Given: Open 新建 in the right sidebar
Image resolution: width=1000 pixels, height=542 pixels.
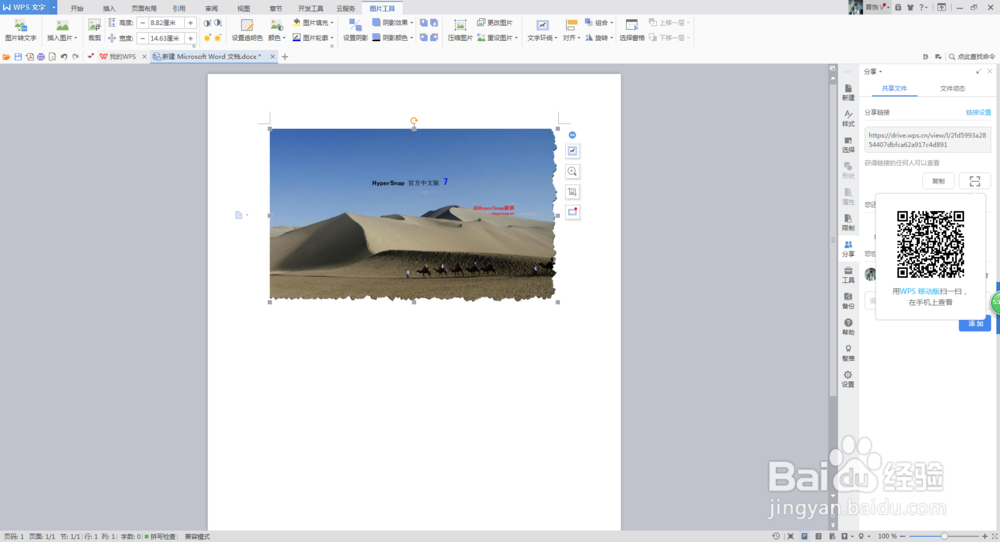Looking at the screenshot, I should pos(848,92).
